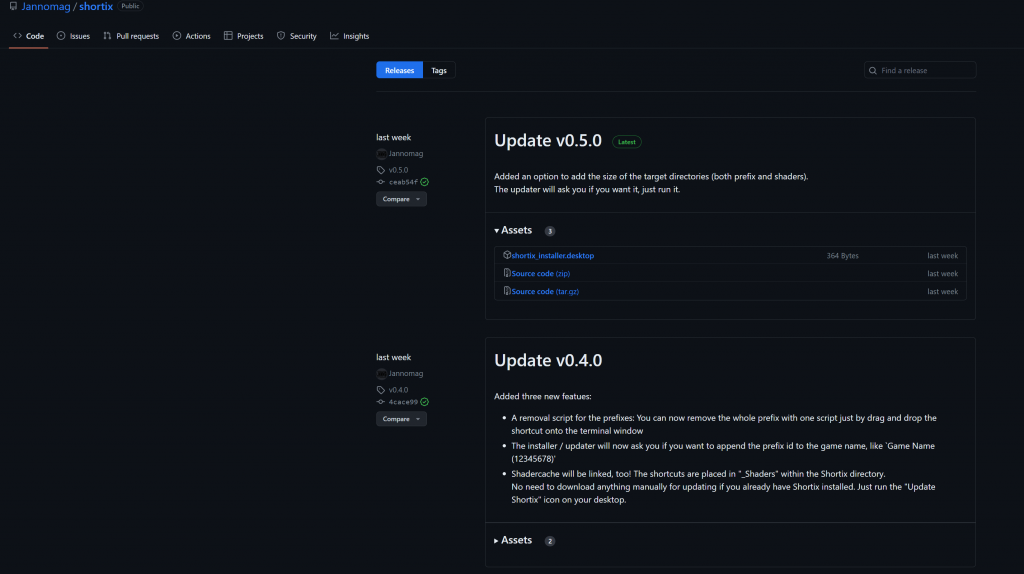Click the file icon beside Source code (zip)
Image resolution: width=1024 pixels, height=574 pixels.
click(507, 273)
